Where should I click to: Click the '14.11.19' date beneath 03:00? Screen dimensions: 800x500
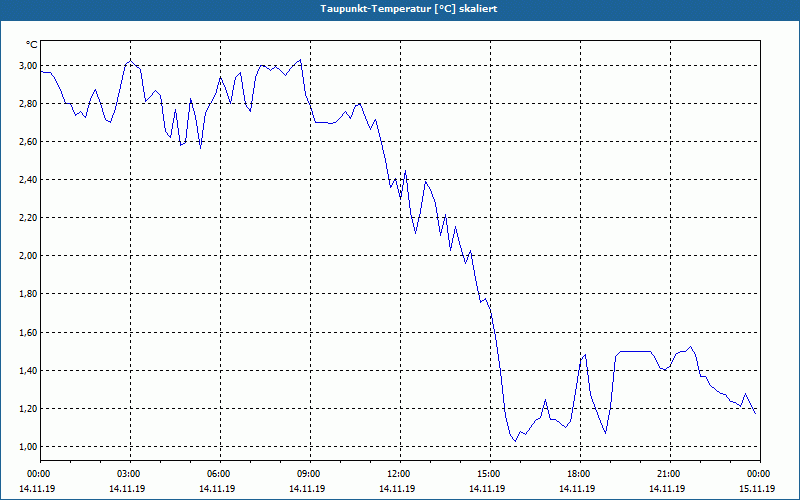pos(127,489)
